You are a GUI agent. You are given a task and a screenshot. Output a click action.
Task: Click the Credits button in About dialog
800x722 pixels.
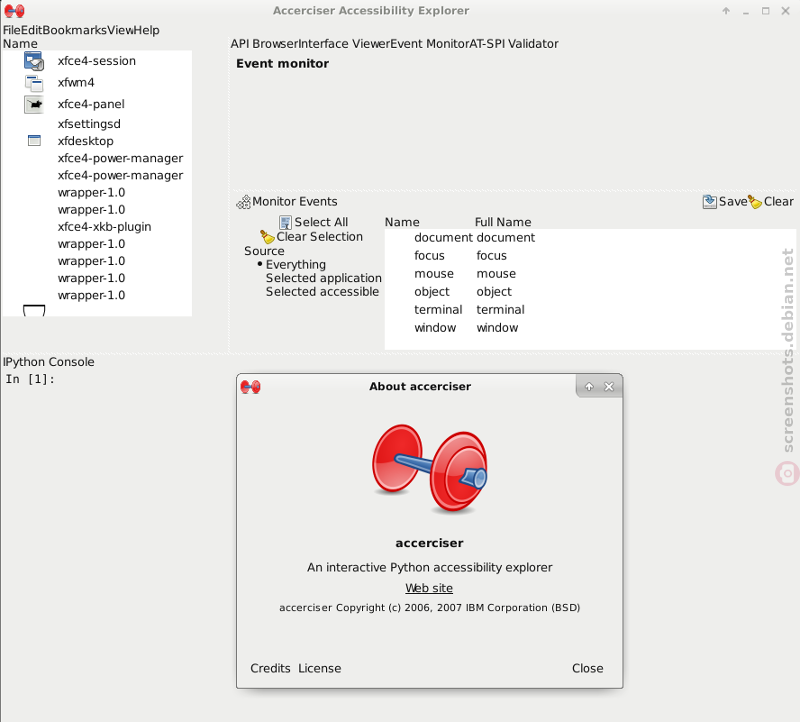[270, 668]
